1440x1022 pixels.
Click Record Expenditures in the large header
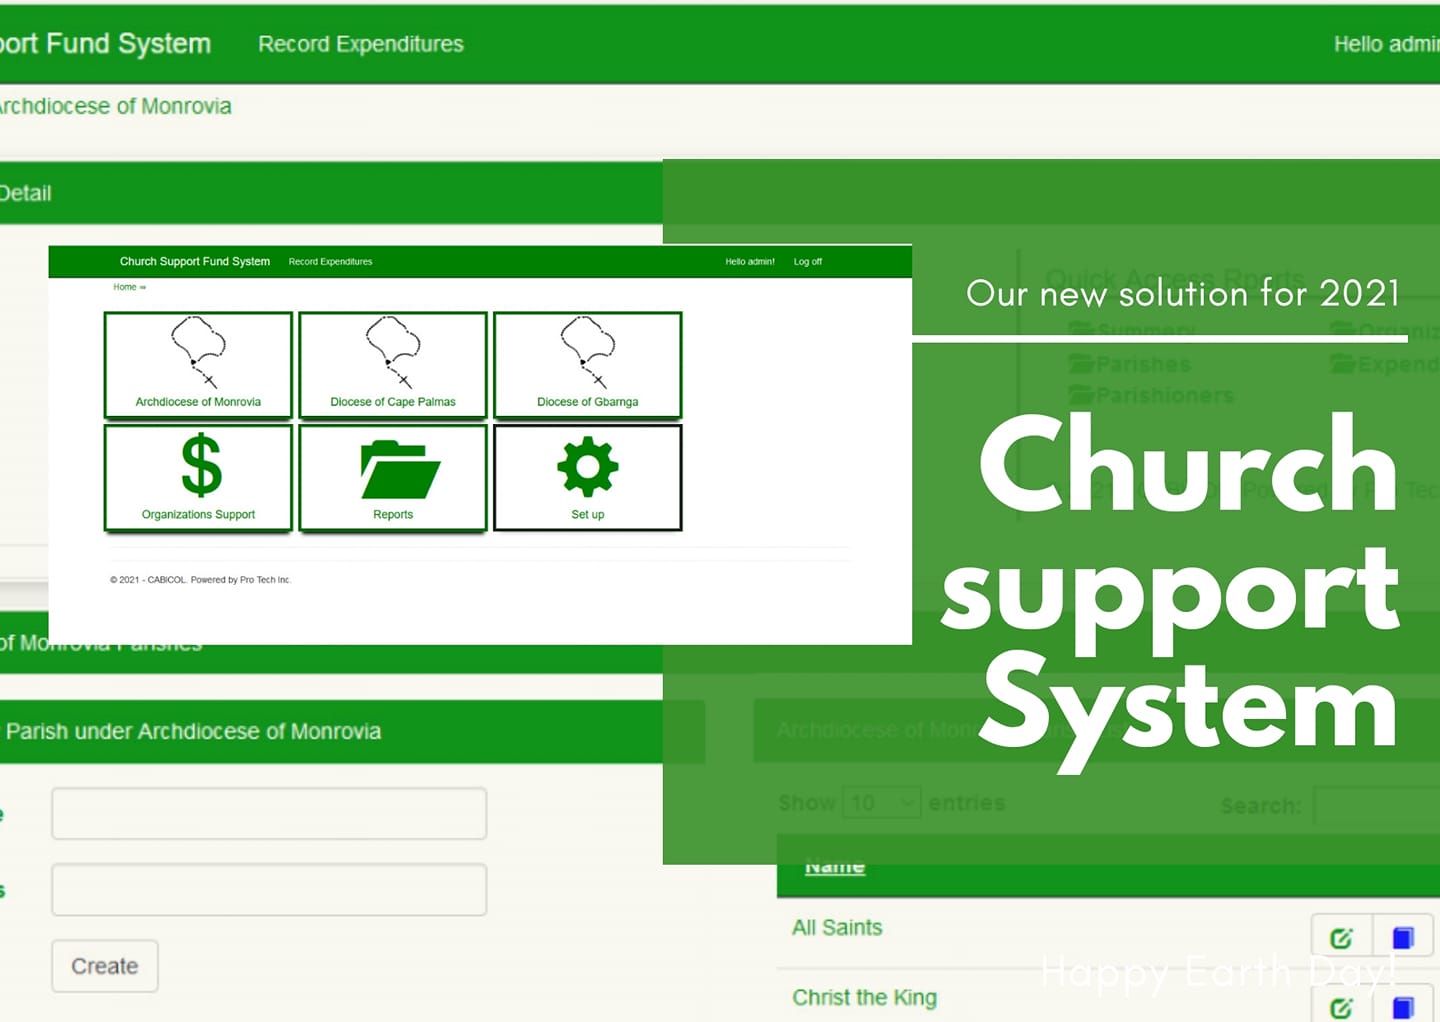[x=361, y=44]
